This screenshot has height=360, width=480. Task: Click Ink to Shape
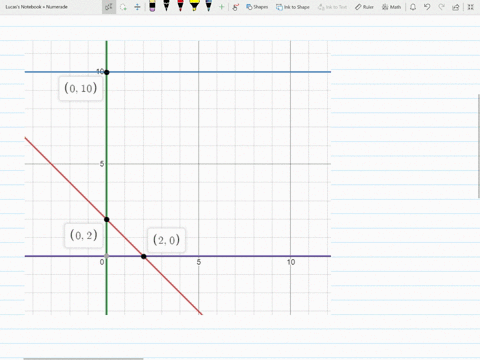[293, 7]
